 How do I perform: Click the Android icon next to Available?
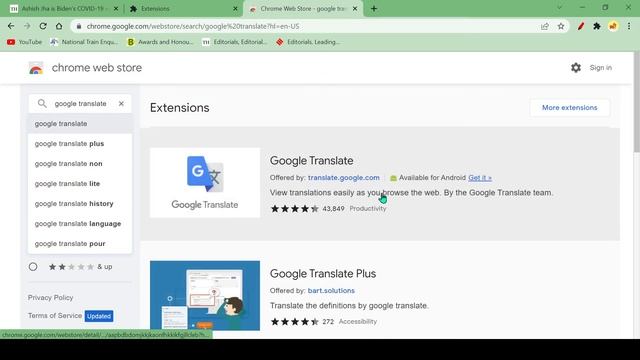click(x=393, y=178)
